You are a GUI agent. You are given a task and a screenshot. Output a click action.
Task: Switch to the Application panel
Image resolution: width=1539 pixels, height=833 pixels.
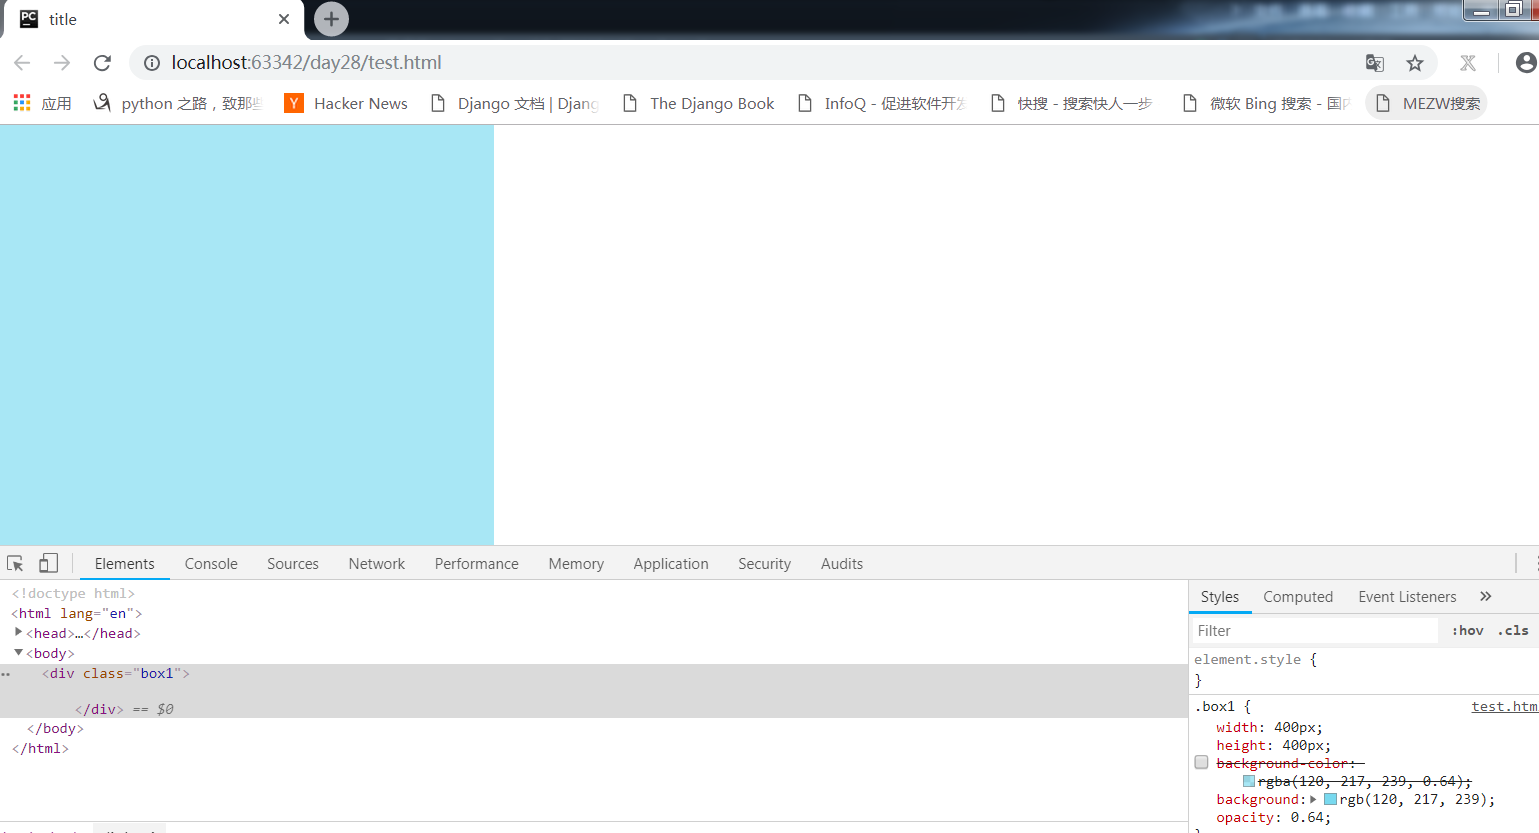pyautogui.click(x=671, y=564)
